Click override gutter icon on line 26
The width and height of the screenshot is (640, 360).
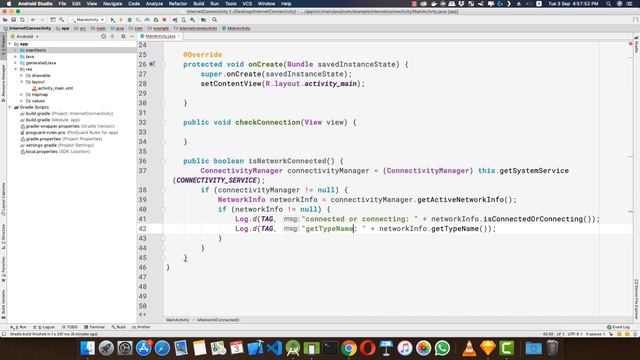[x=152, y=64]
